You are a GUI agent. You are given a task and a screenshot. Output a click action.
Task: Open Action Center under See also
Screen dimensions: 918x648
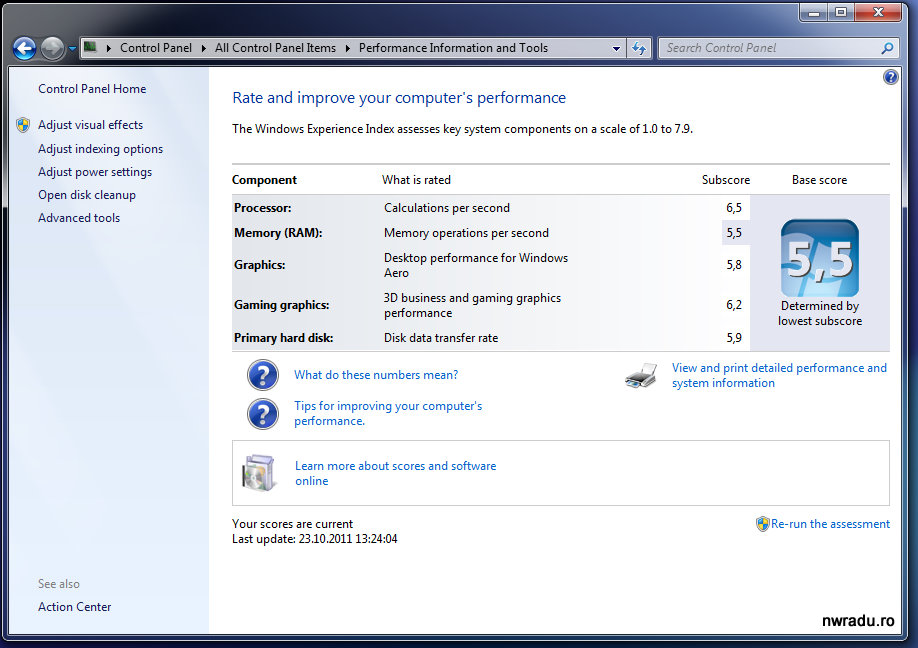74,607
